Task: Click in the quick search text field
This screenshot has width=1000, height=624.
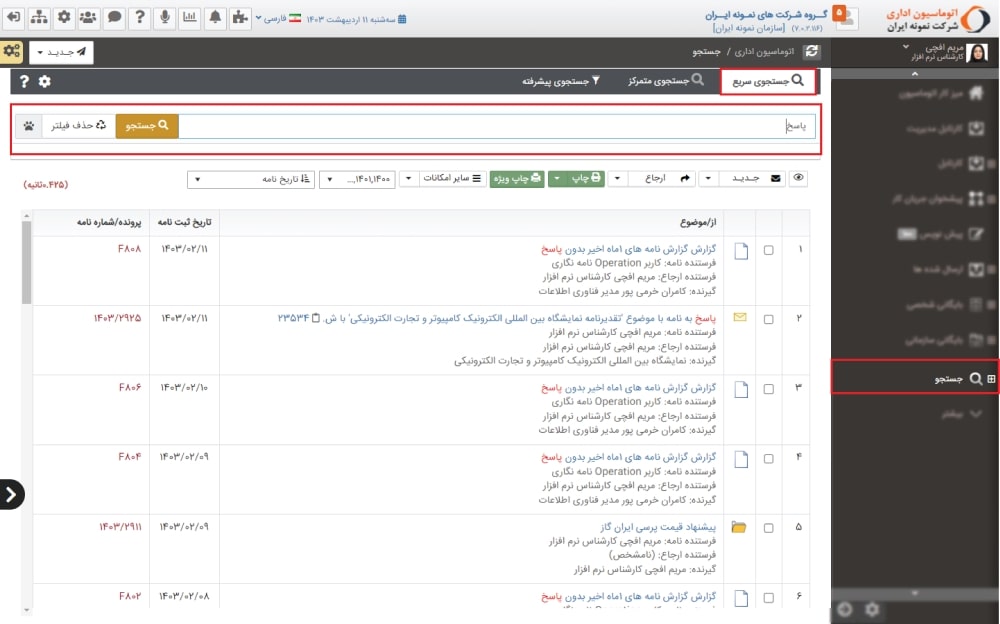Action: pos(495,126)
